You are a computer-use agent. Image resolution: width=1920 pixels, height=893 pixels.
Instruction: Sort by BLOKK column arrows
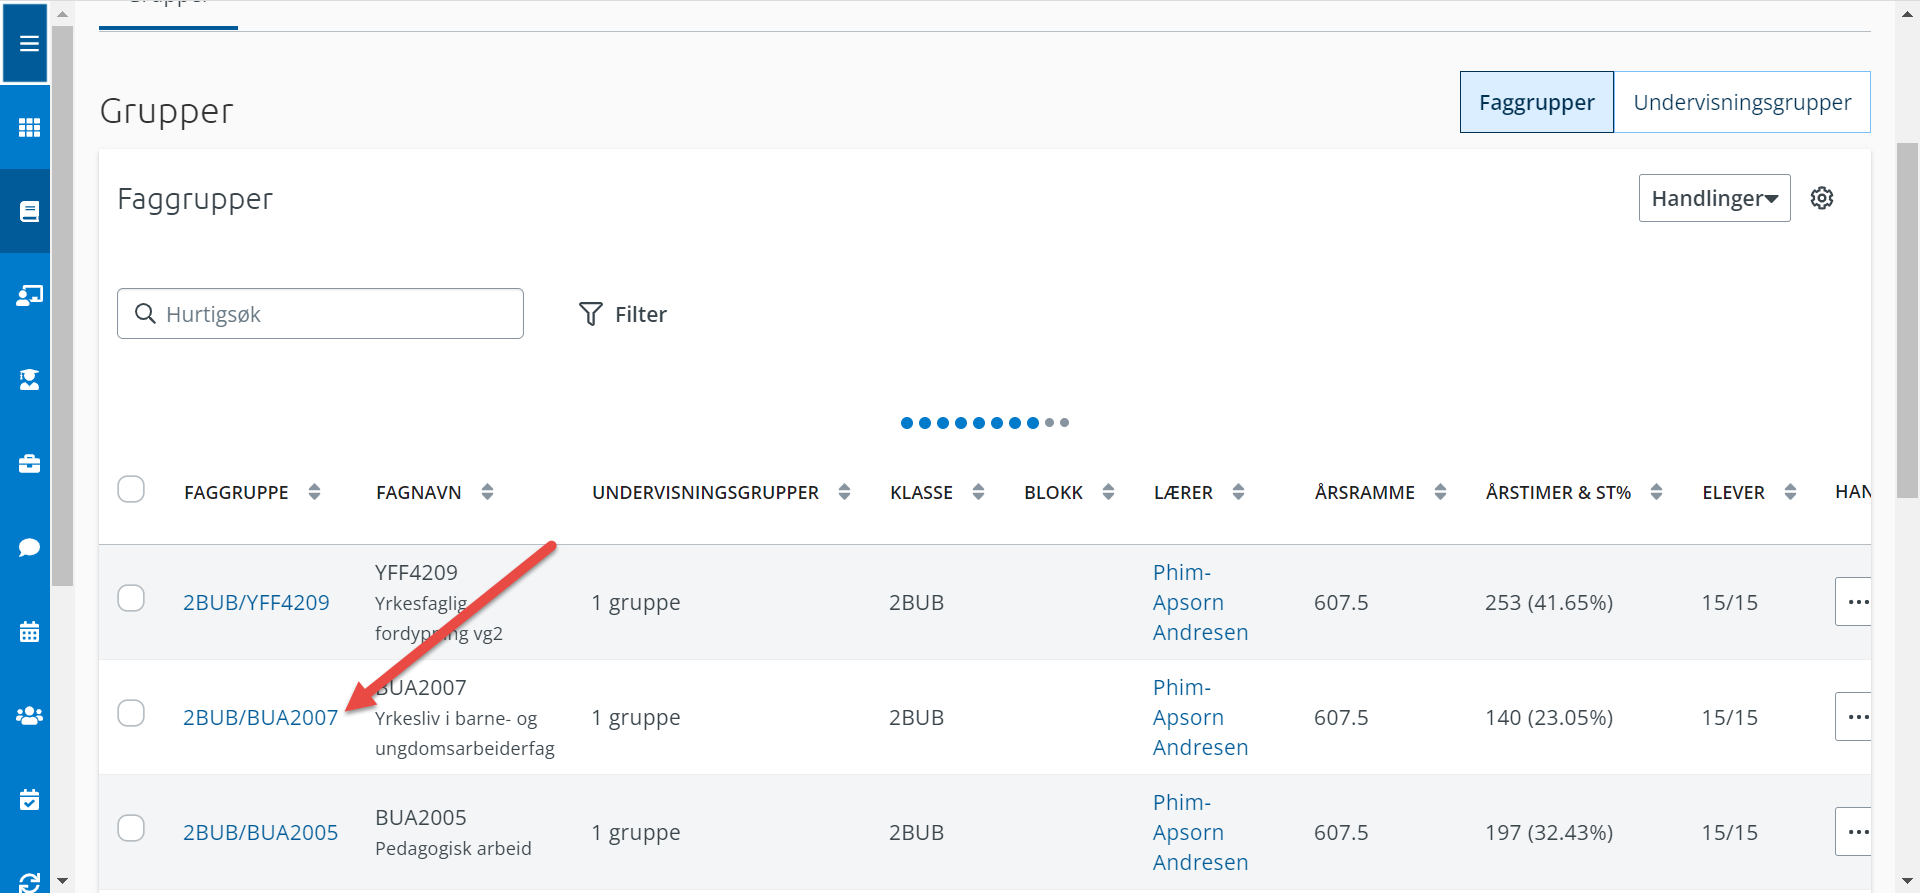pyautogui.click(x=1108, y=492)
